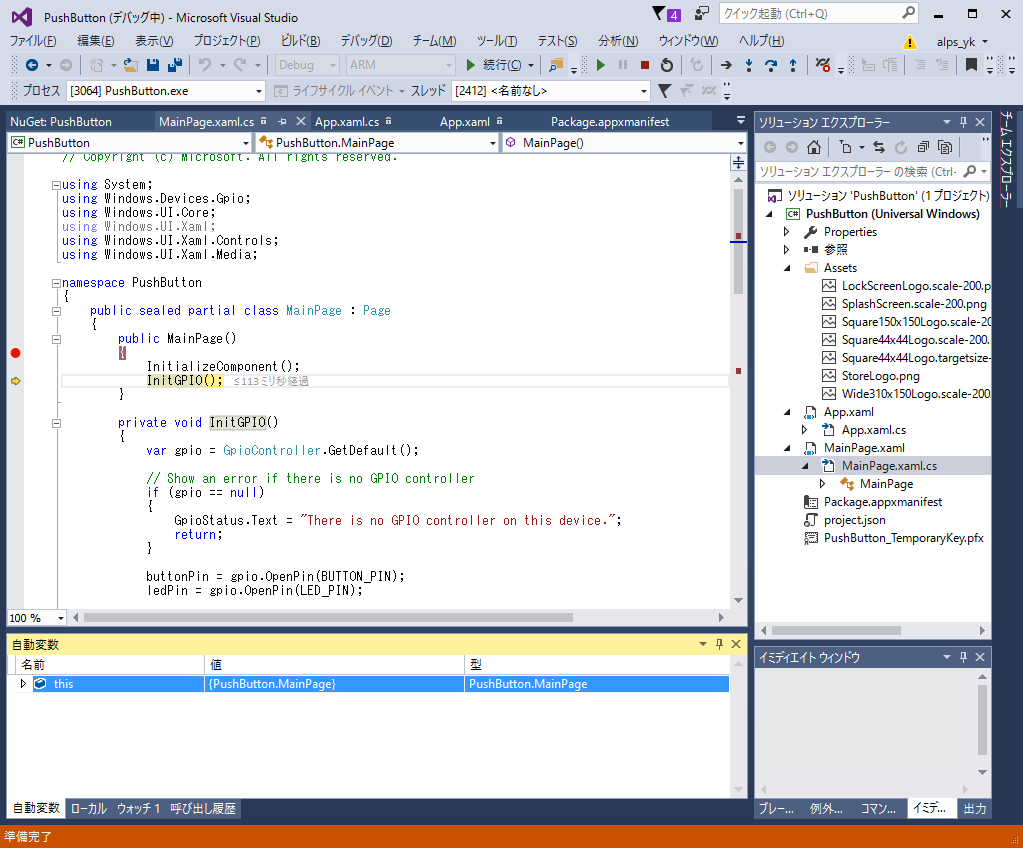Switch to the ローカル tab
The width and height of the screenshot is (1023, 848).
[x=88, y=808]
